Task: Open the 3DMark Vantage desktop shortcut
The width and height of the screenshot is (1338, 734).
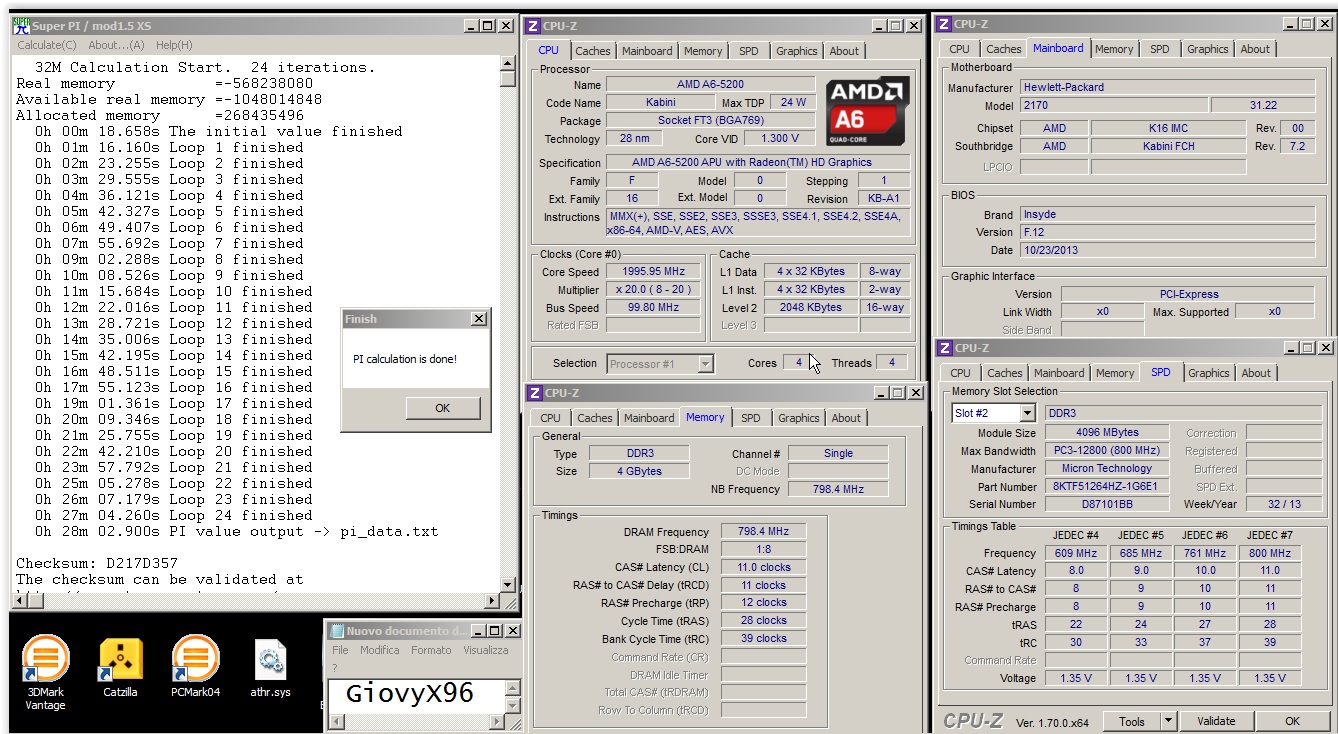Action: point(45,671)
